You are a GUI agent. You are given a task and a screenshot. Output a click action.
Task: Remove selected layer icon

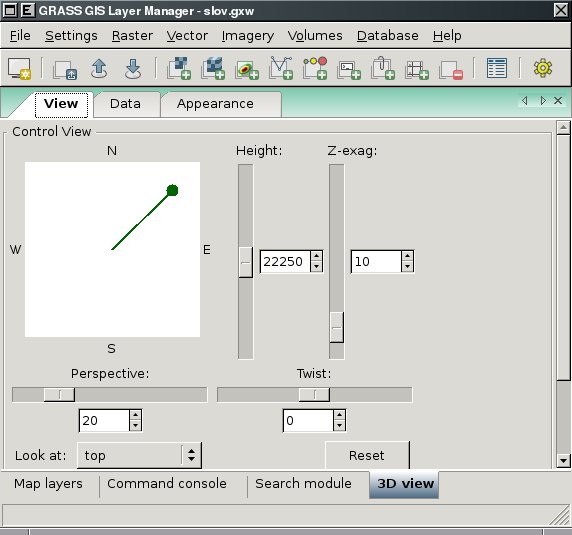[451, 69]
